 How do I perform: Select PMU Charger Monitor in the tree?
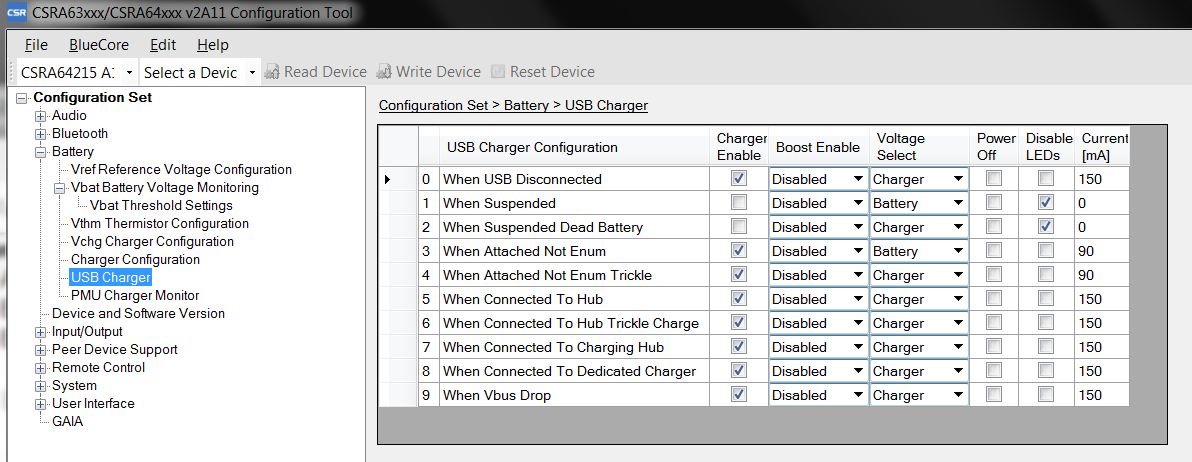point(135,296)
